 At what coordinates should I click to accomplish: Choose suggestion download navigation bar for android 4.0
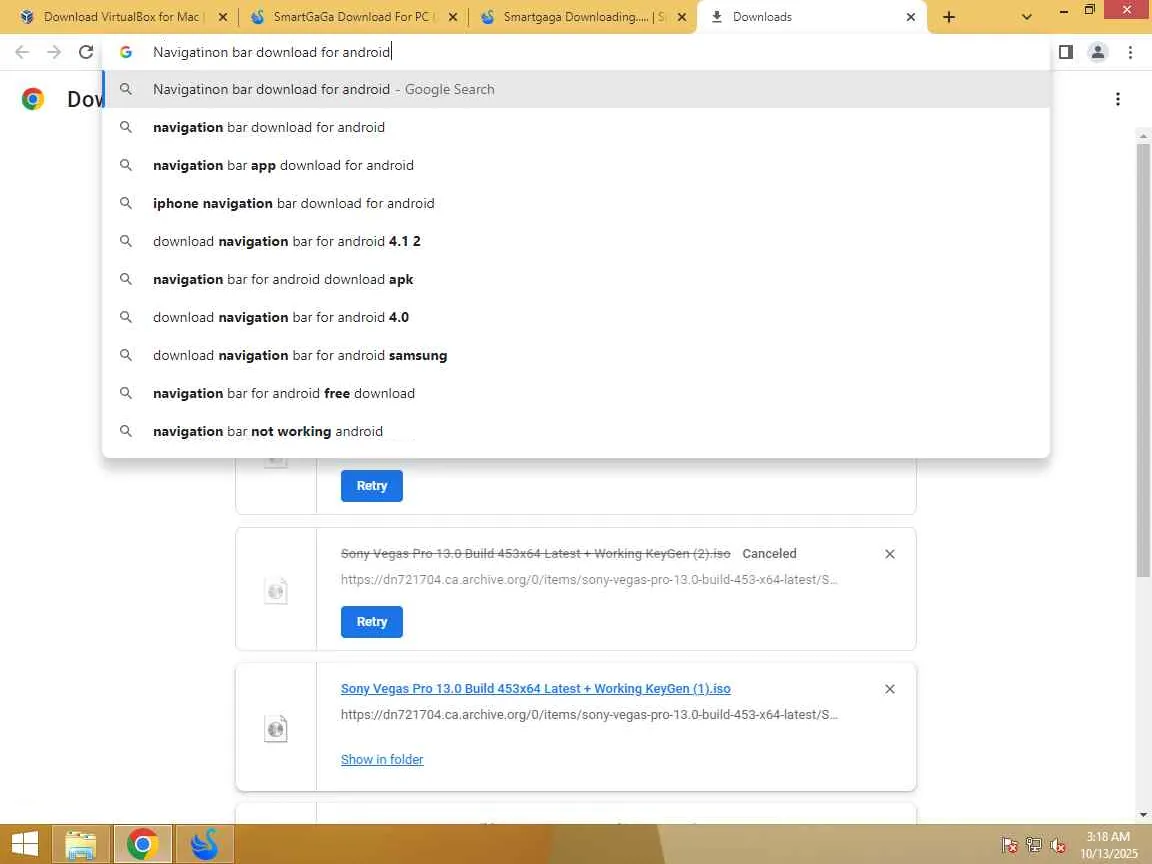576,317
